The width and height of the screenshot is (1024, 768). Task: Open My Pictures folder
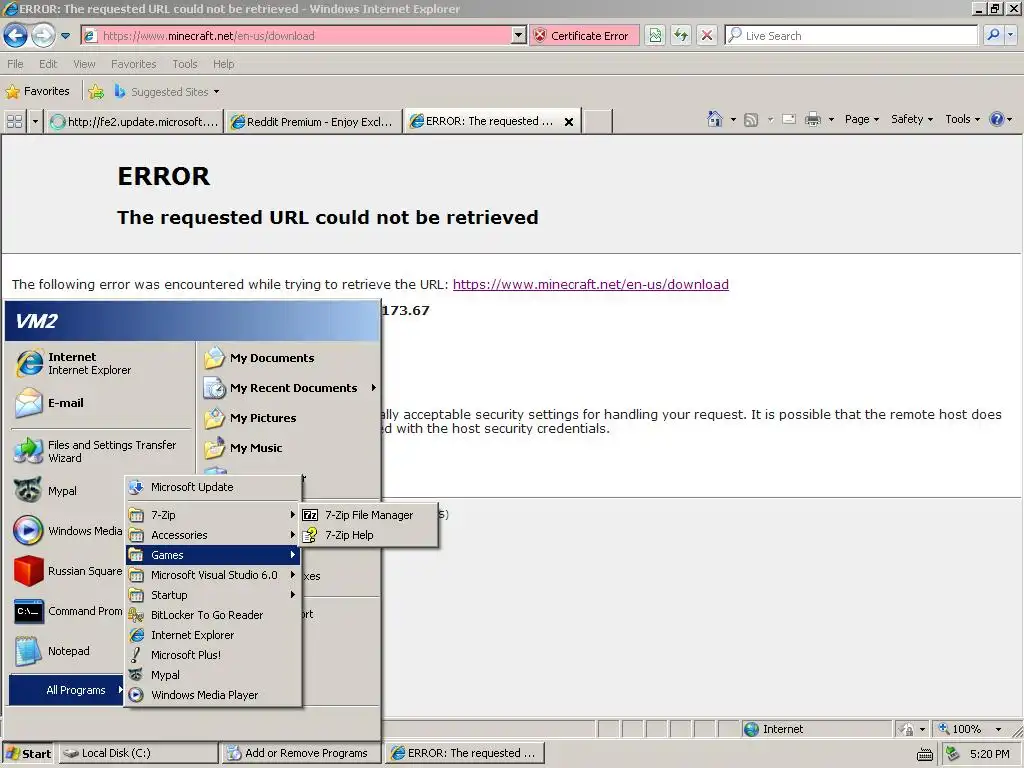(x=289, y=418)
